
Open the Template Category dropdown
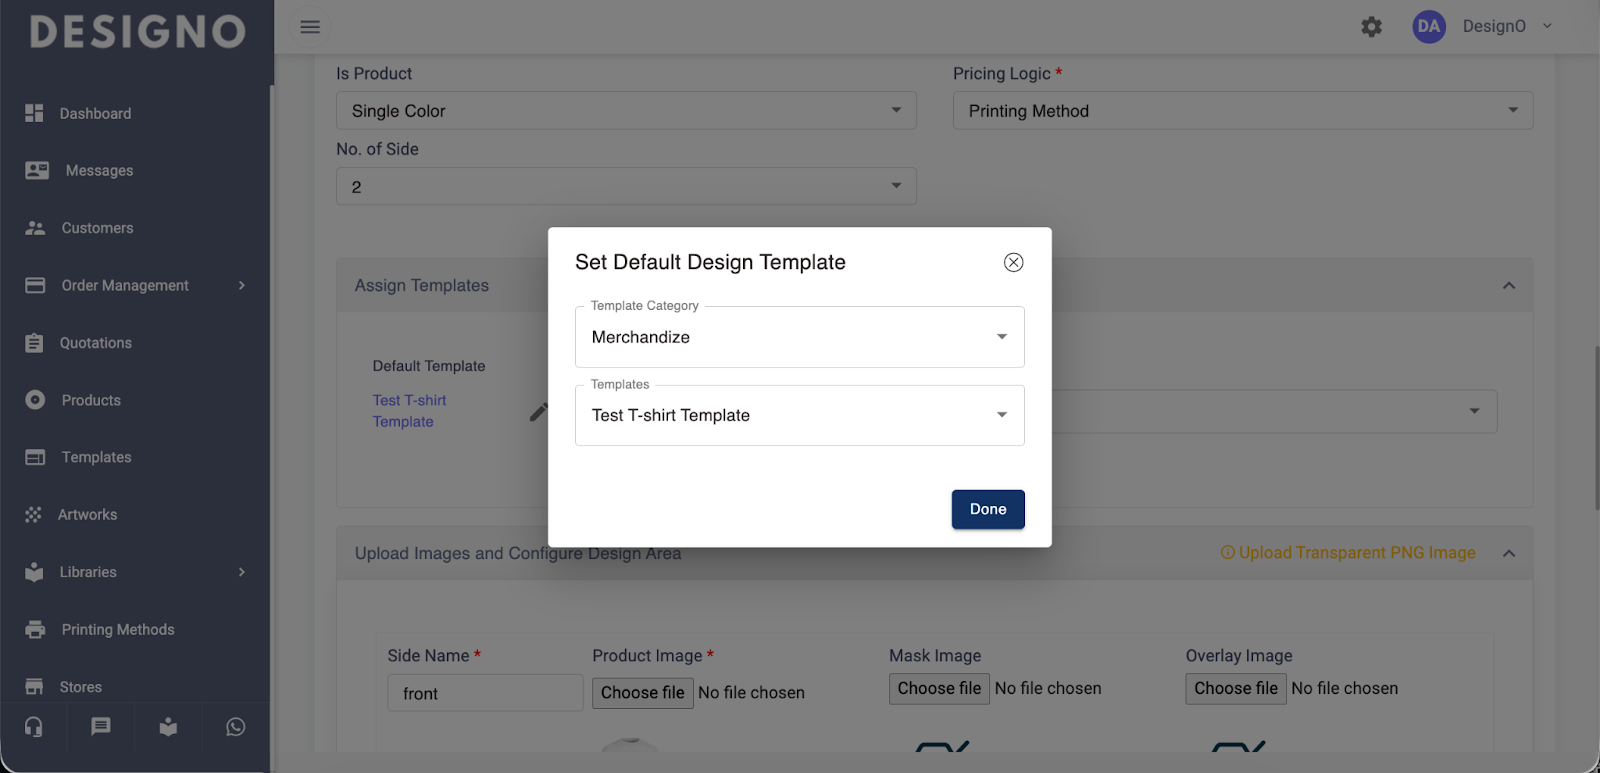[799, 337]
